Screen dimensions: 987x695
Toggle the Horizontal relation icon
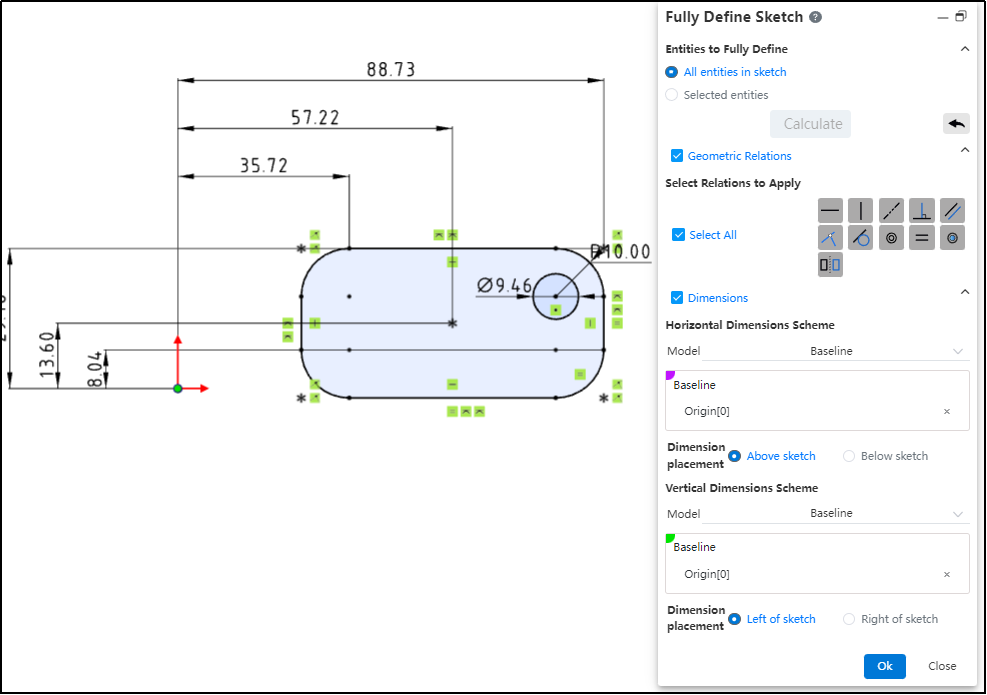[830, 210]
